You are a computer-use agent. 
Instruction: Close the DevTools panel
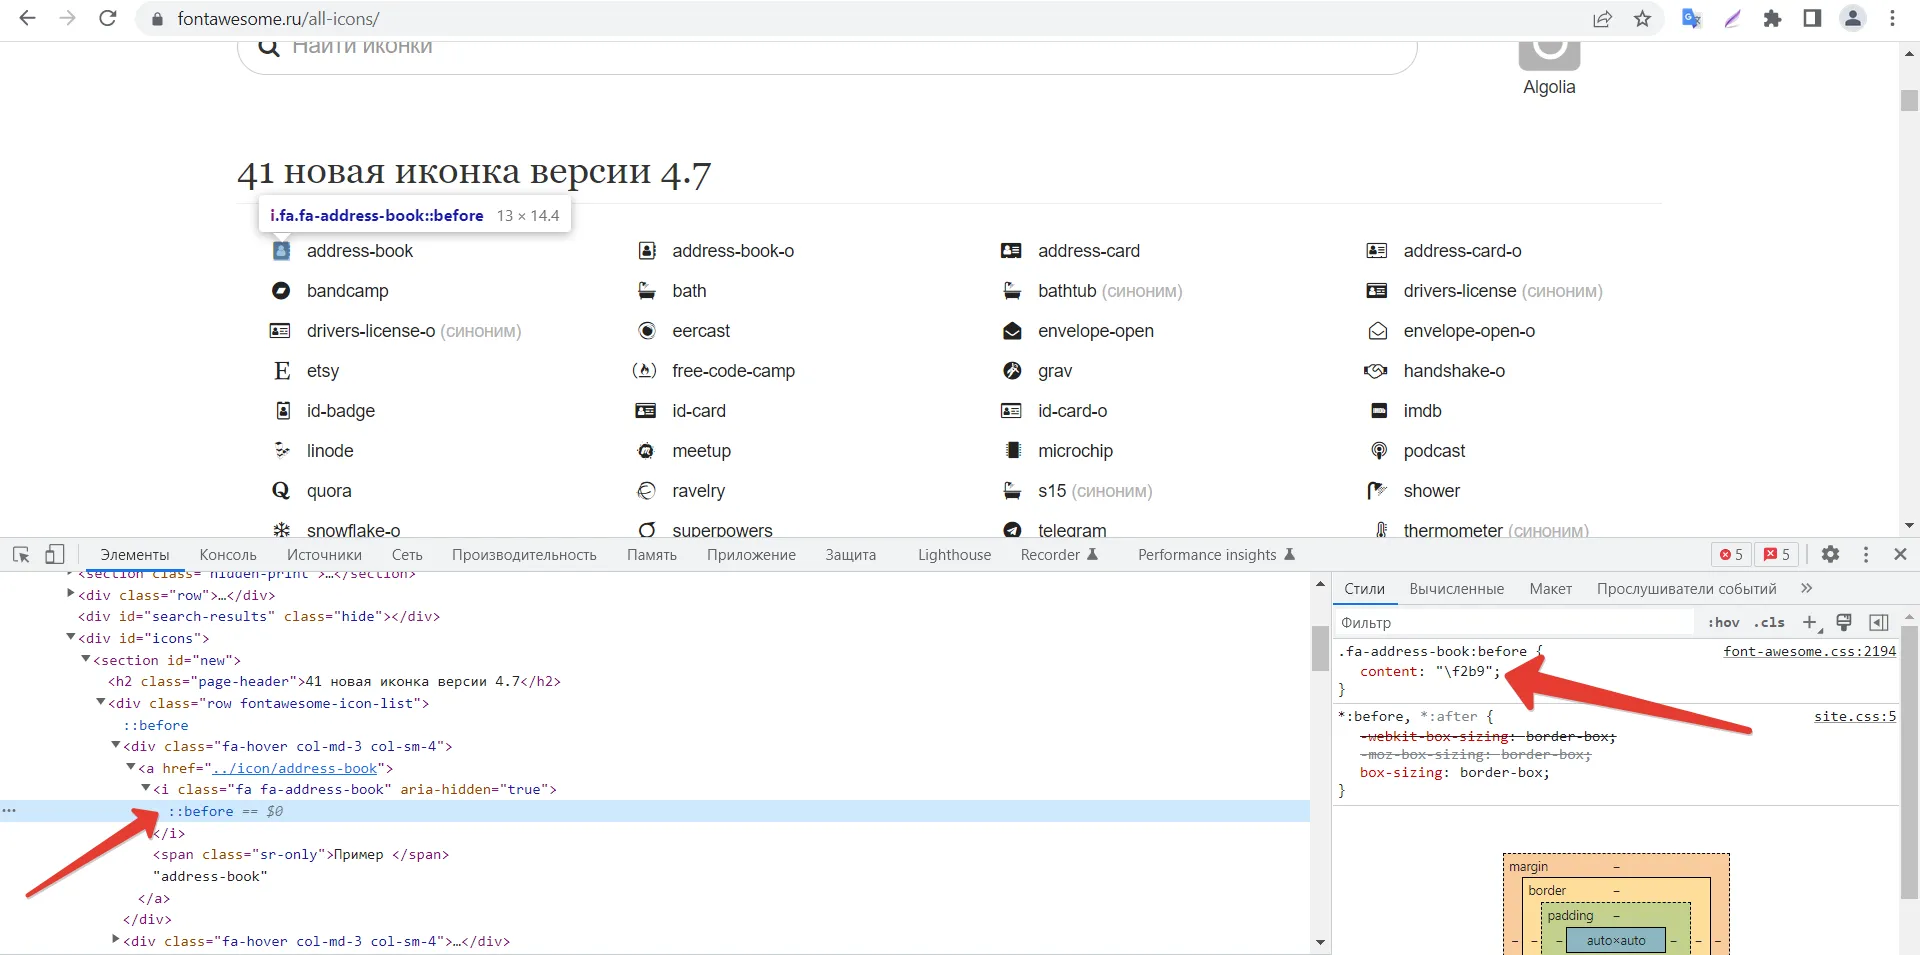1900,554
